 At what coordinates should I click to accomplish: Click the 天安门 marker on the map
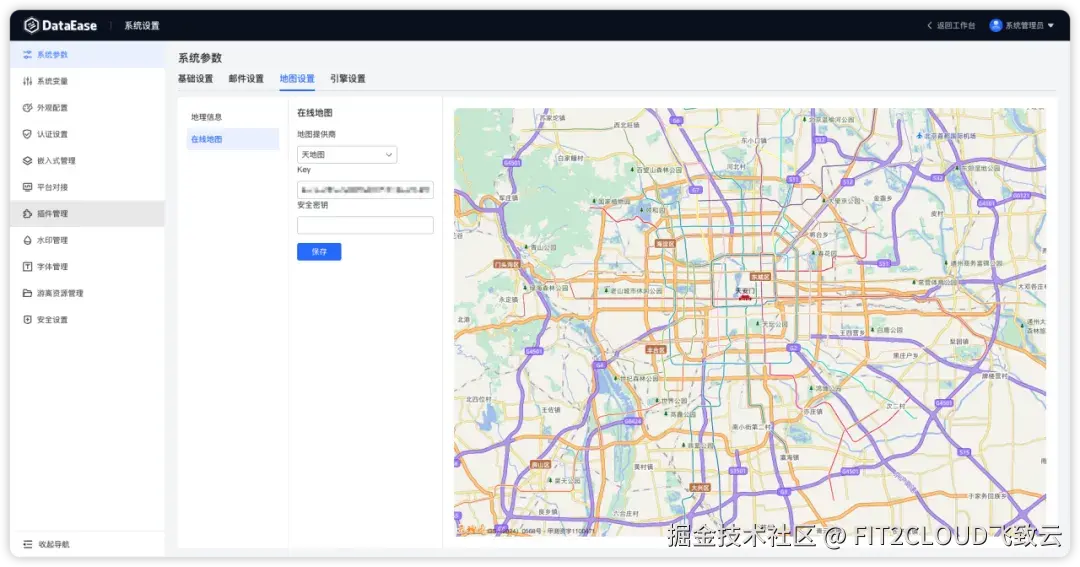tap(745, 294)
